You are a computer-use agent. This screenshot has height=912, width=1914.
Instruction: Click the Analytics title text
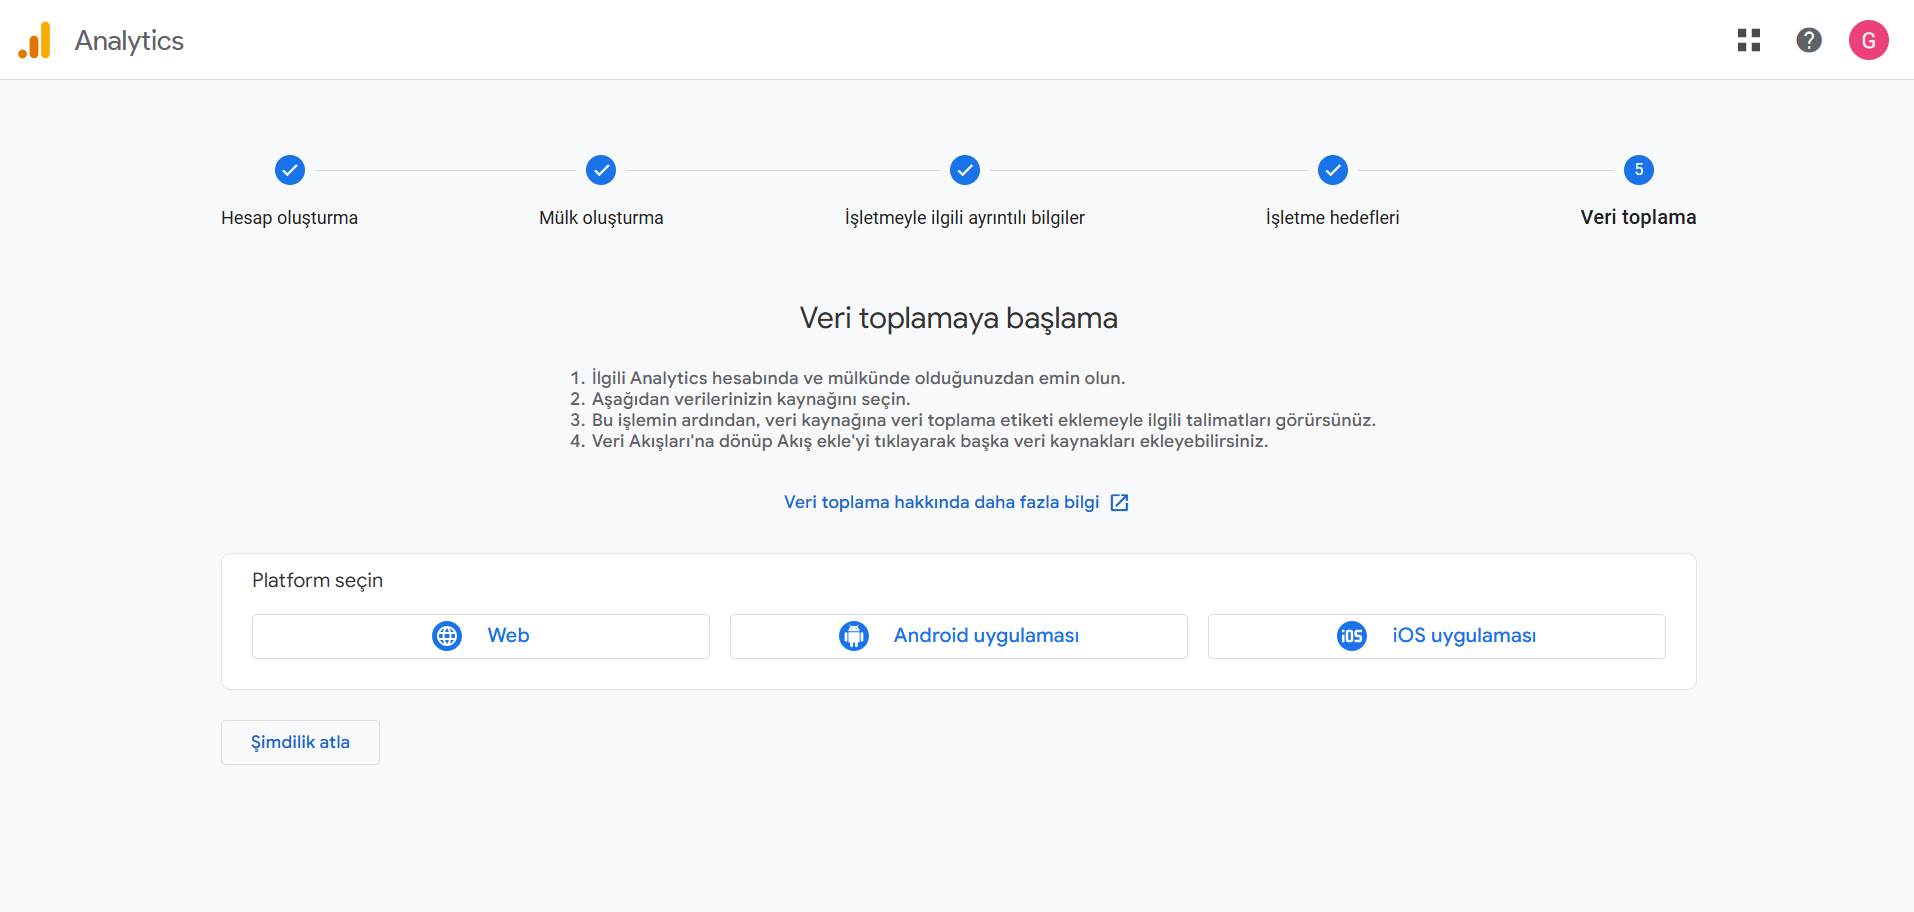click(129, 41)
